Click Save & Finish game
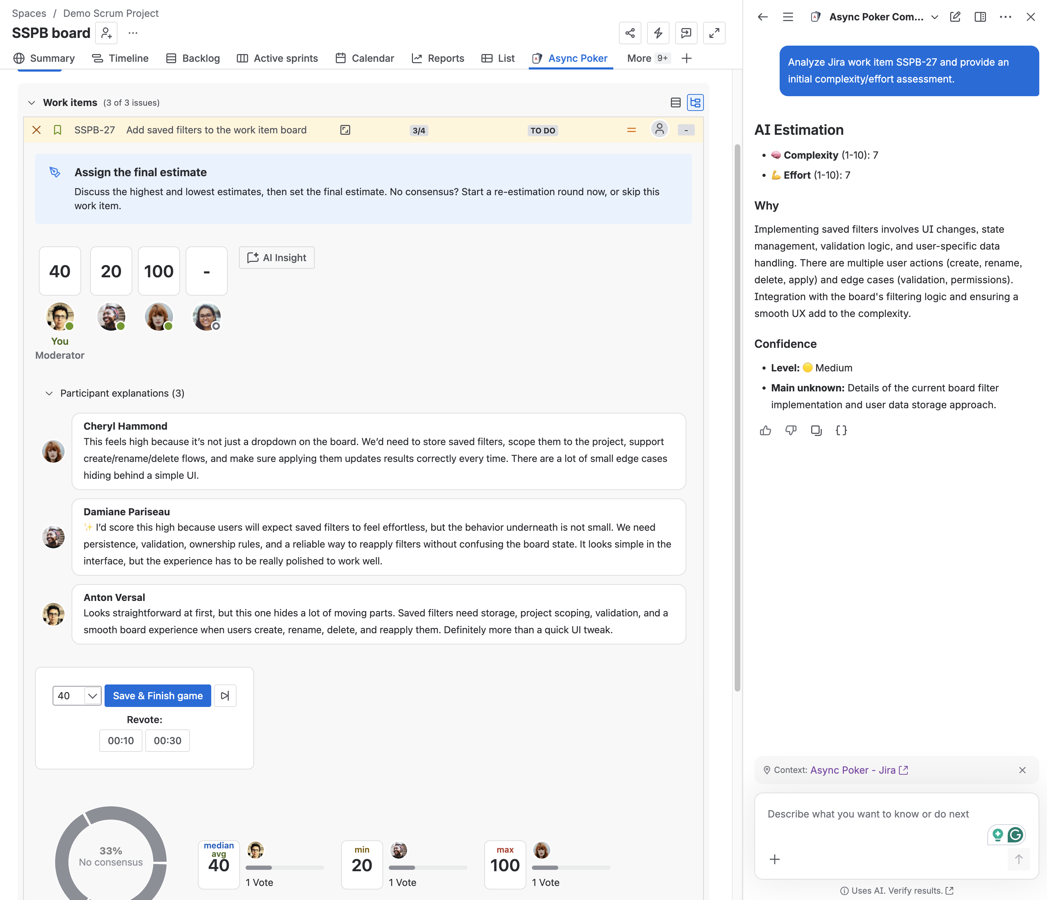This screenshot has width=1047, height=900. pyautogui.click(x=157, y=695)
